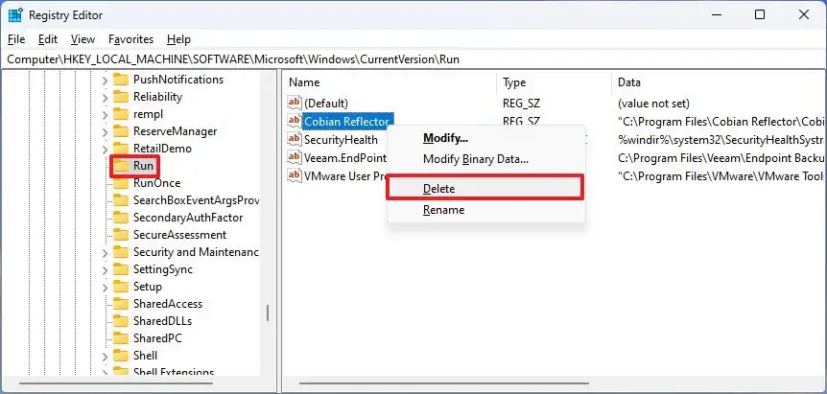Viewport: 827px width, 394px height.
Task: Click the SecureAssessment folder icon
Action: pos(121,235)
